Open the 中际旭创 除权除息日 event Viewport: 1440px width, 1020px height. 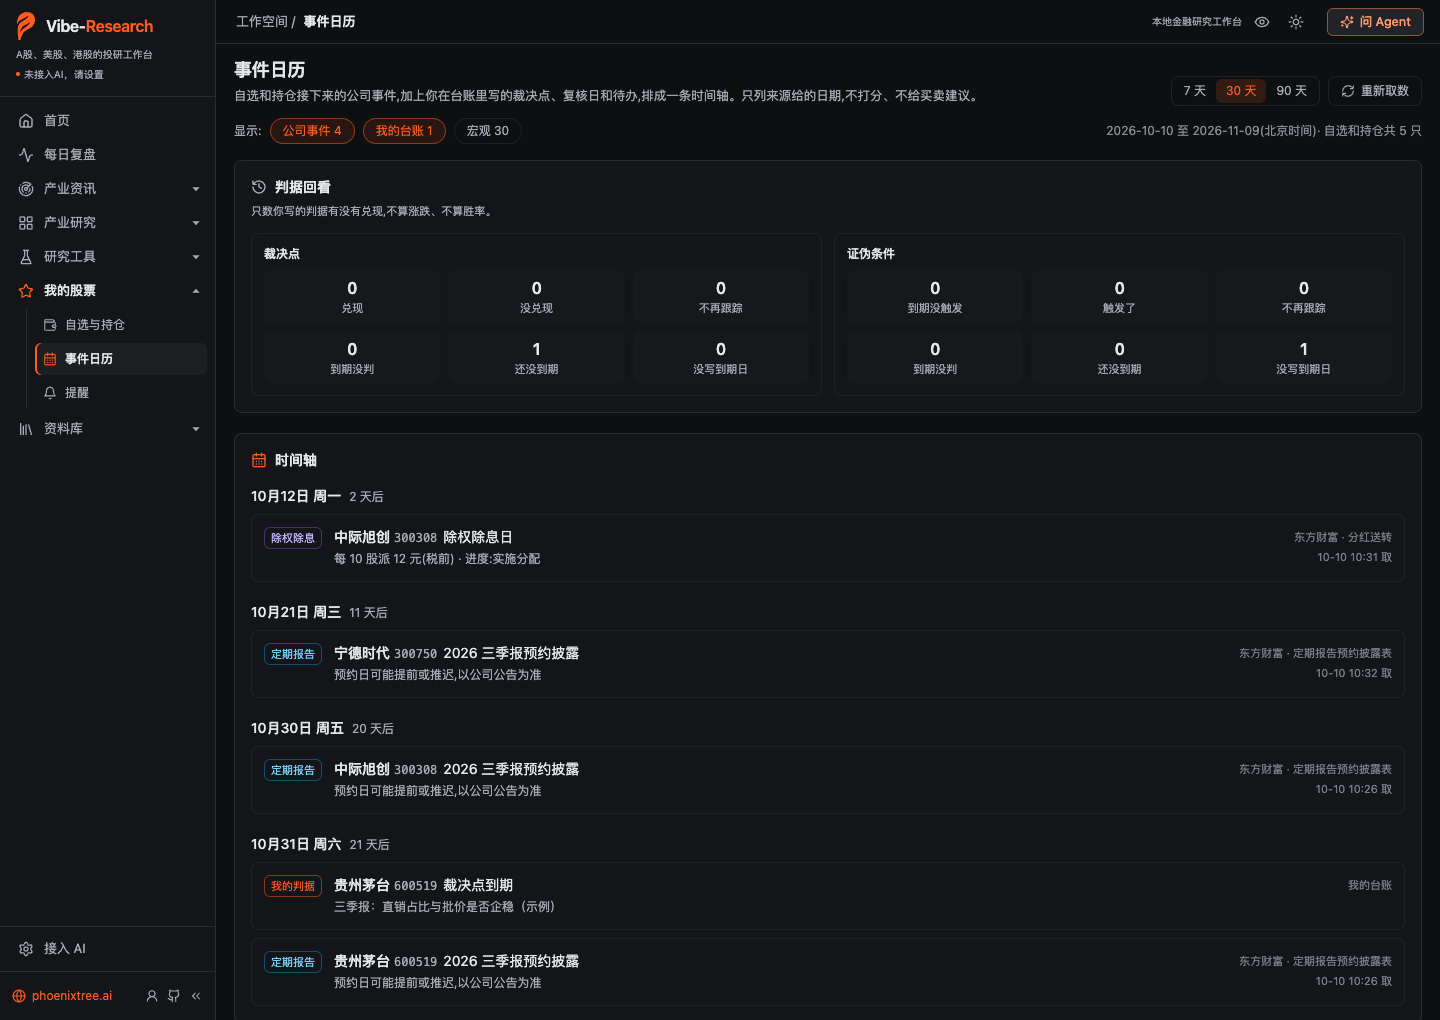(x=828, y=548)
